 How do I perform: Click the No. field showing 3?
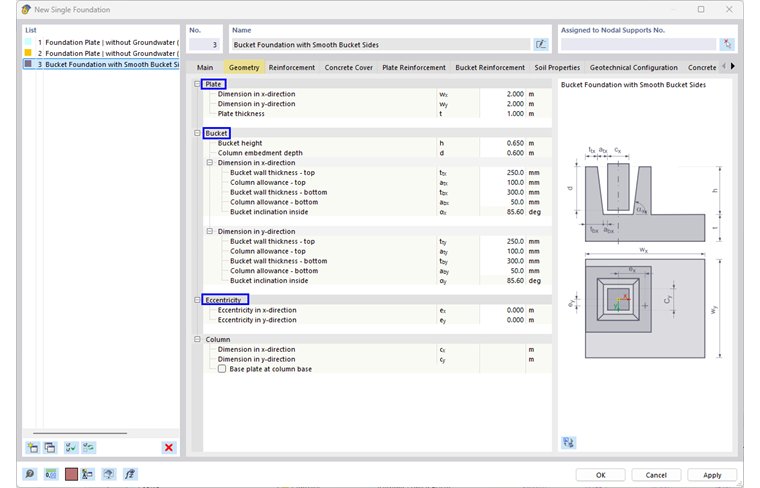(204, 45)
